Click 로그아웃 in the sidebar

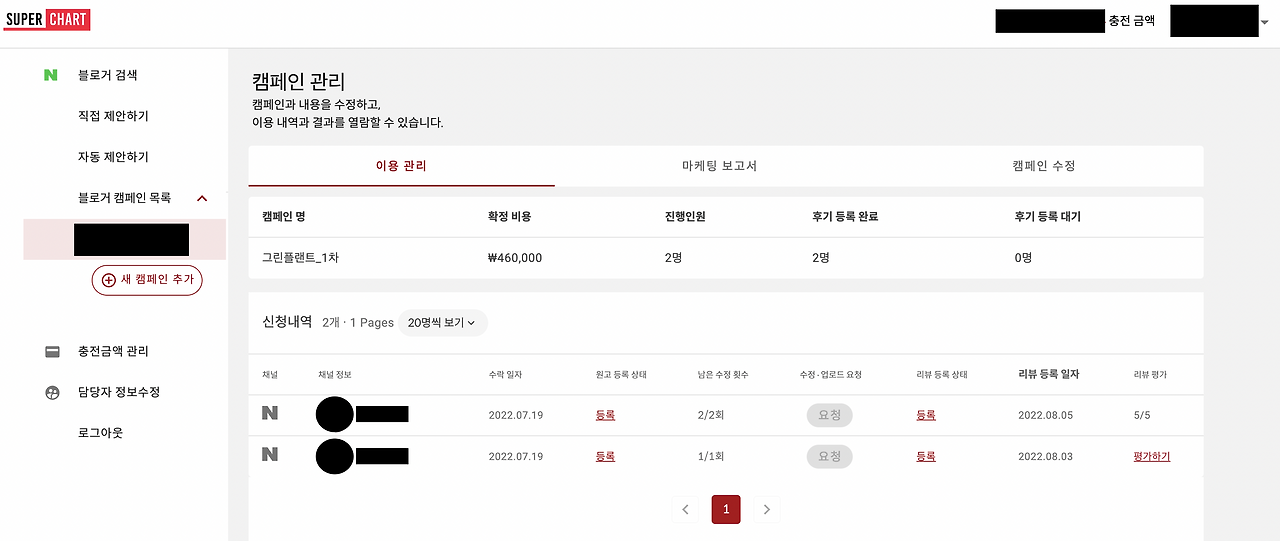coord(100,433)
